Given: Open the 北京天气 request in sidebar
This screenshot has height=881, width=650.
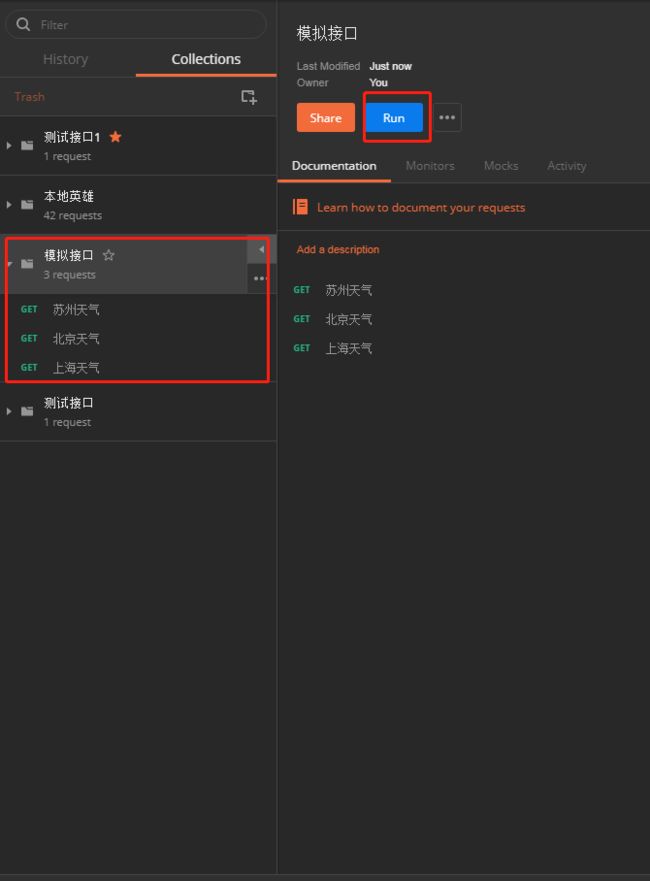Looking at the screenshot, I should [76, 338].
